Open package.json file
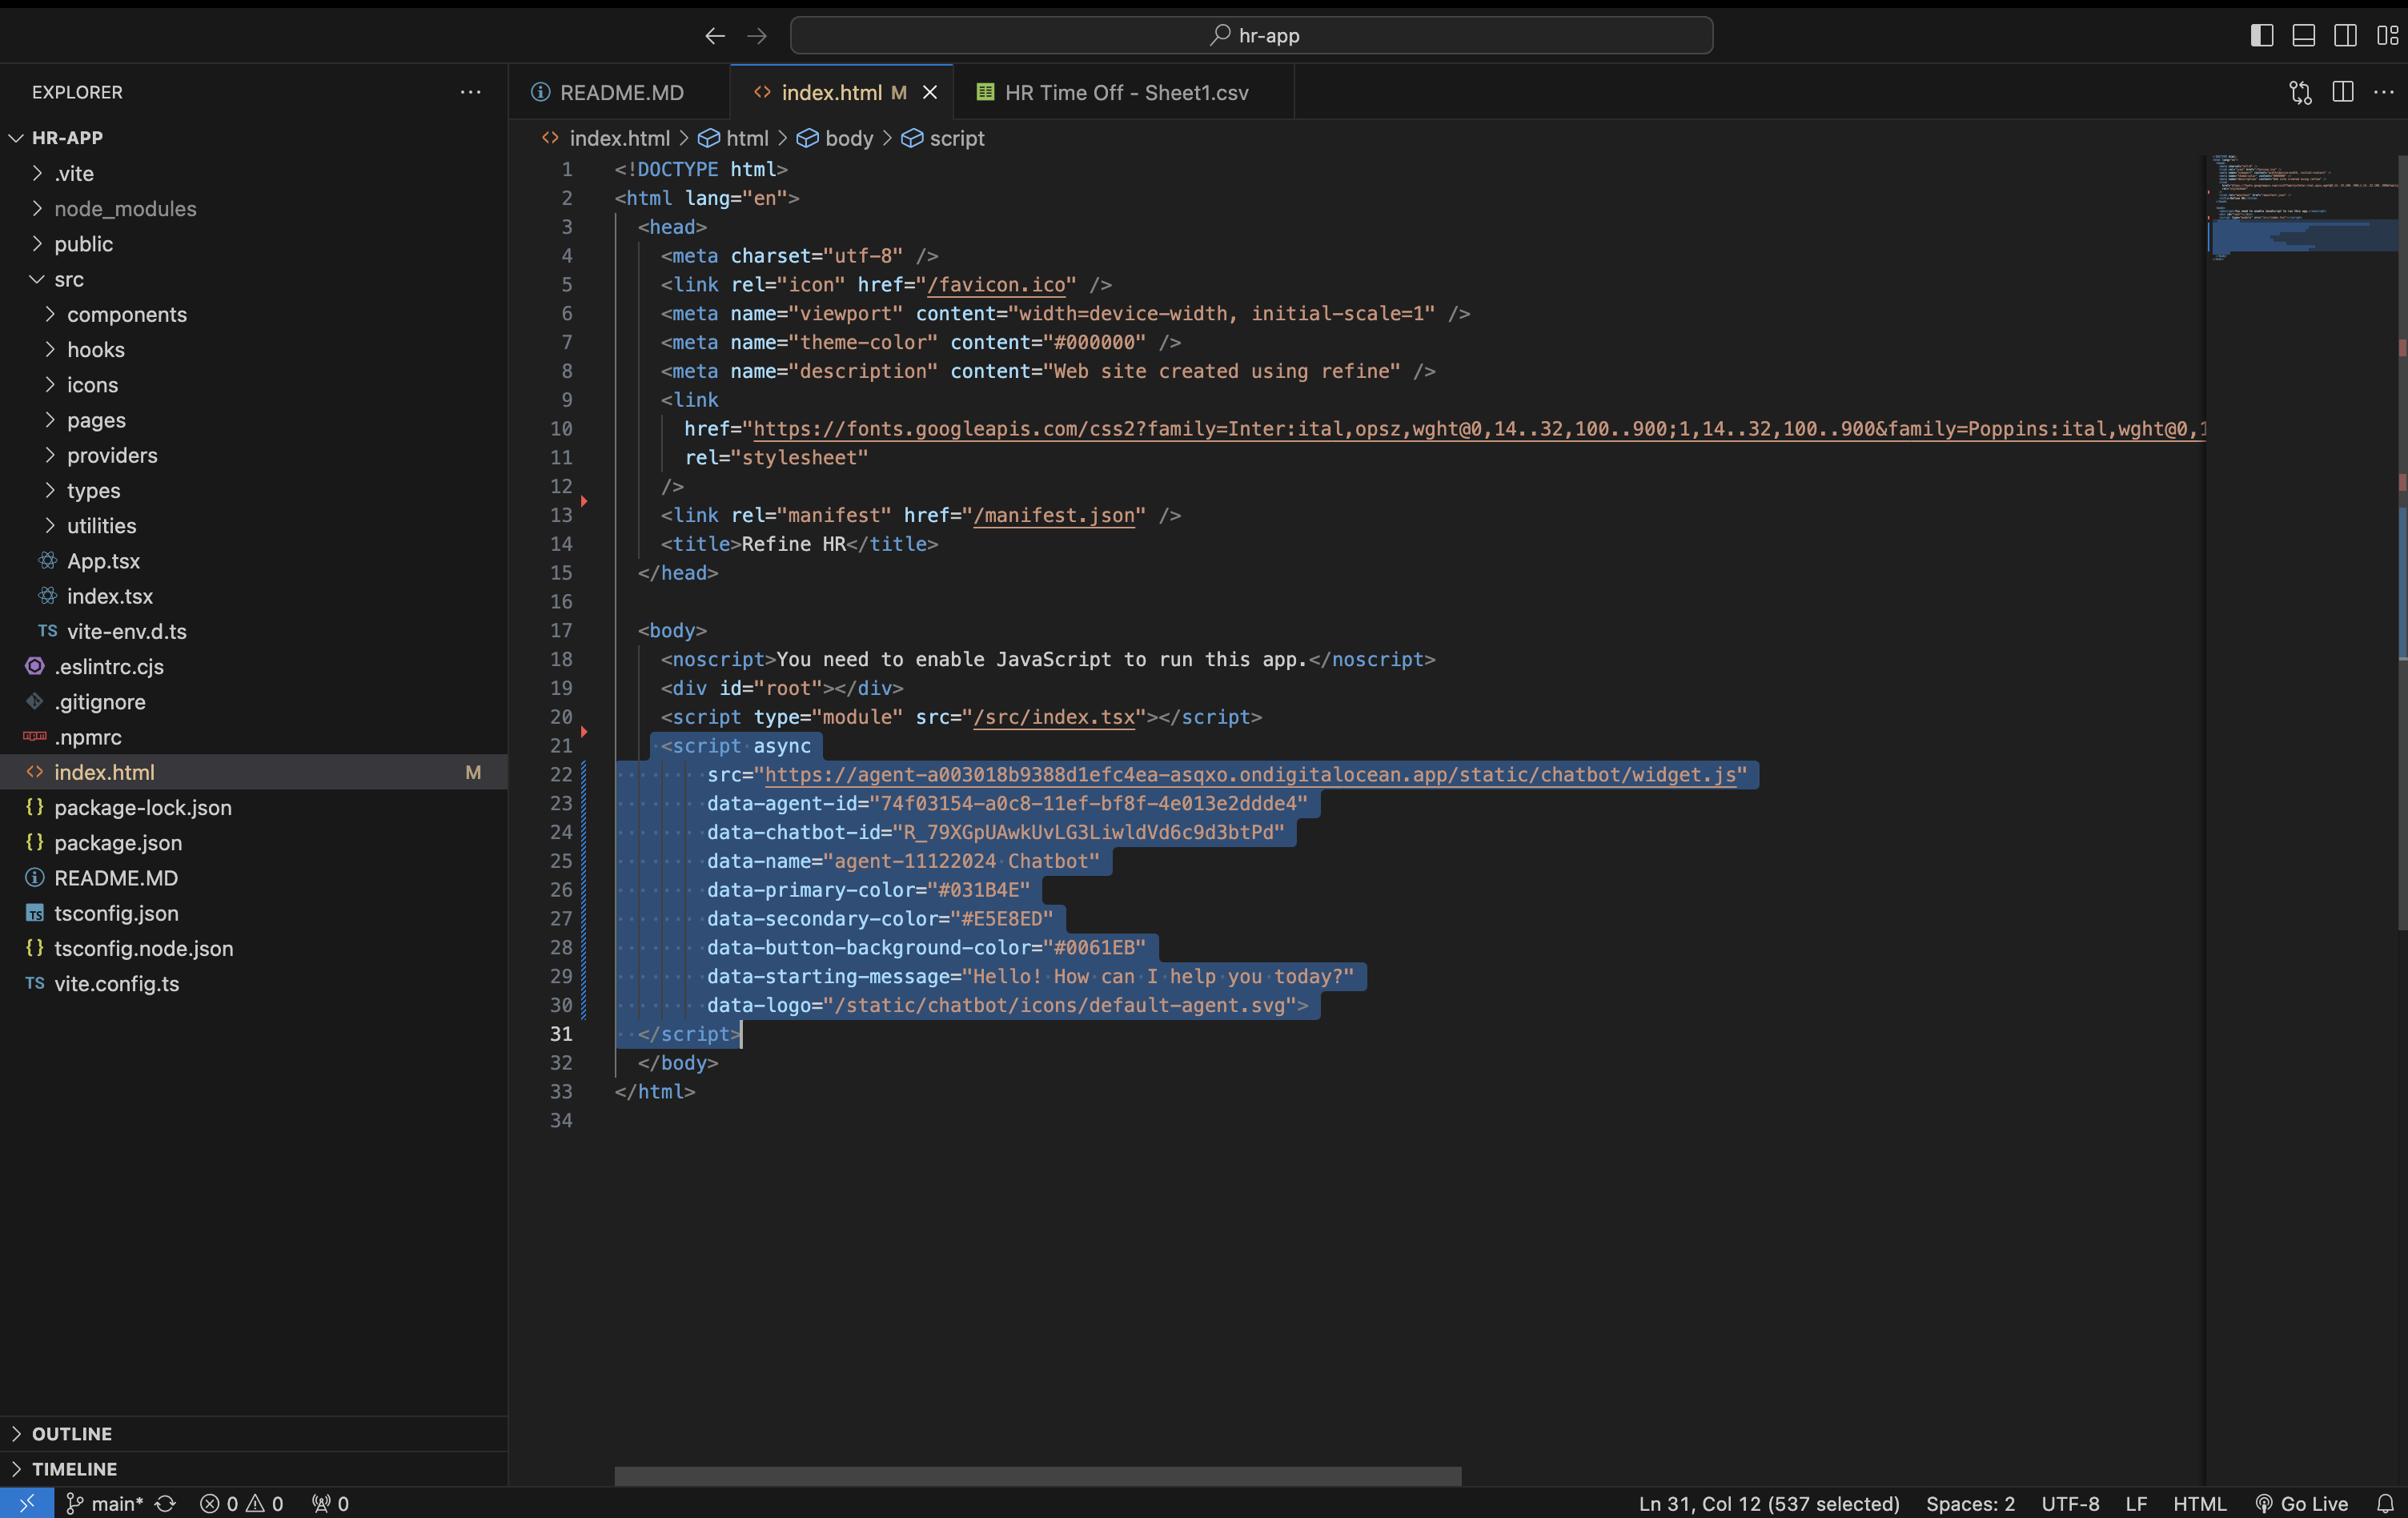2408x1518 pixels. tap(254, 843)
